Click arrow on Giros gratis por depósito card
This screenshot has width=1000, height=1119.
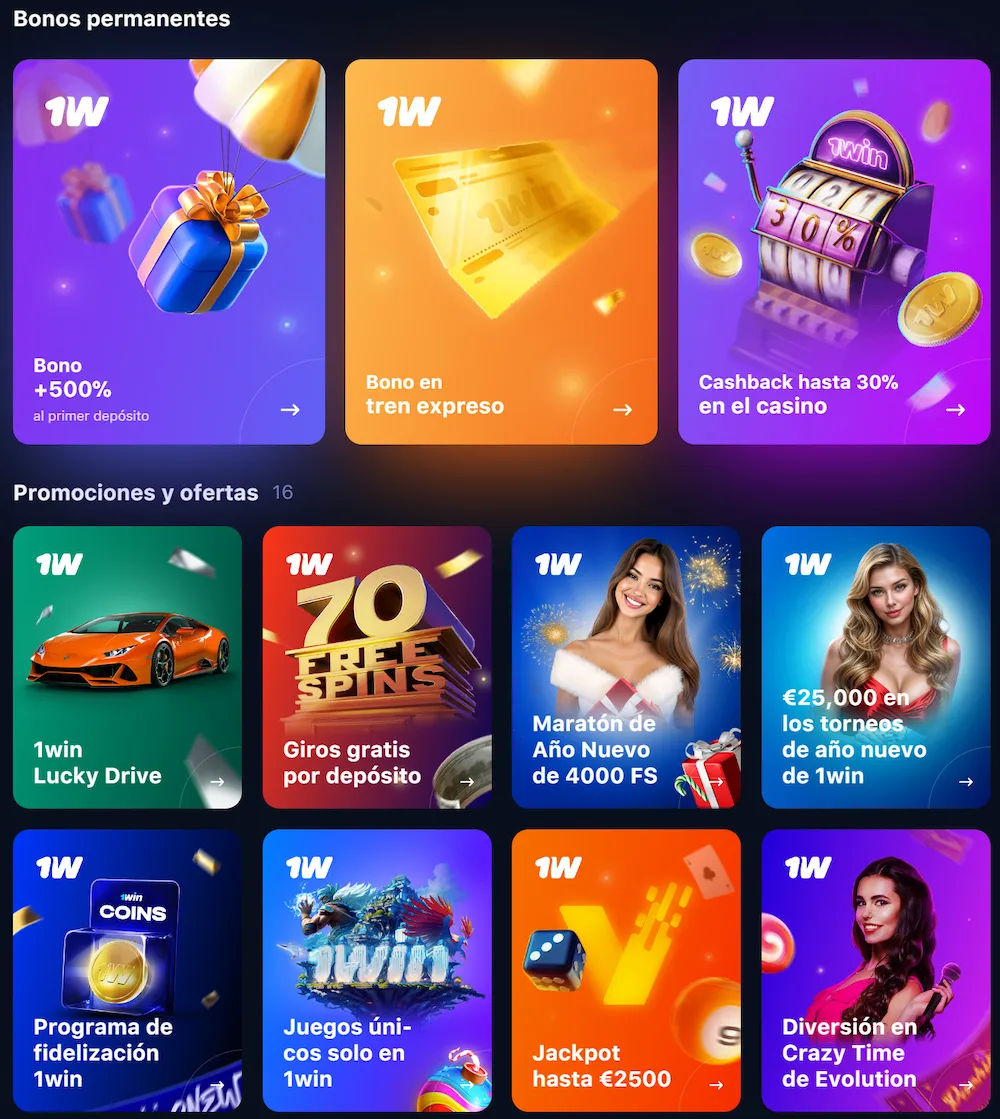(x=467, y=782)
